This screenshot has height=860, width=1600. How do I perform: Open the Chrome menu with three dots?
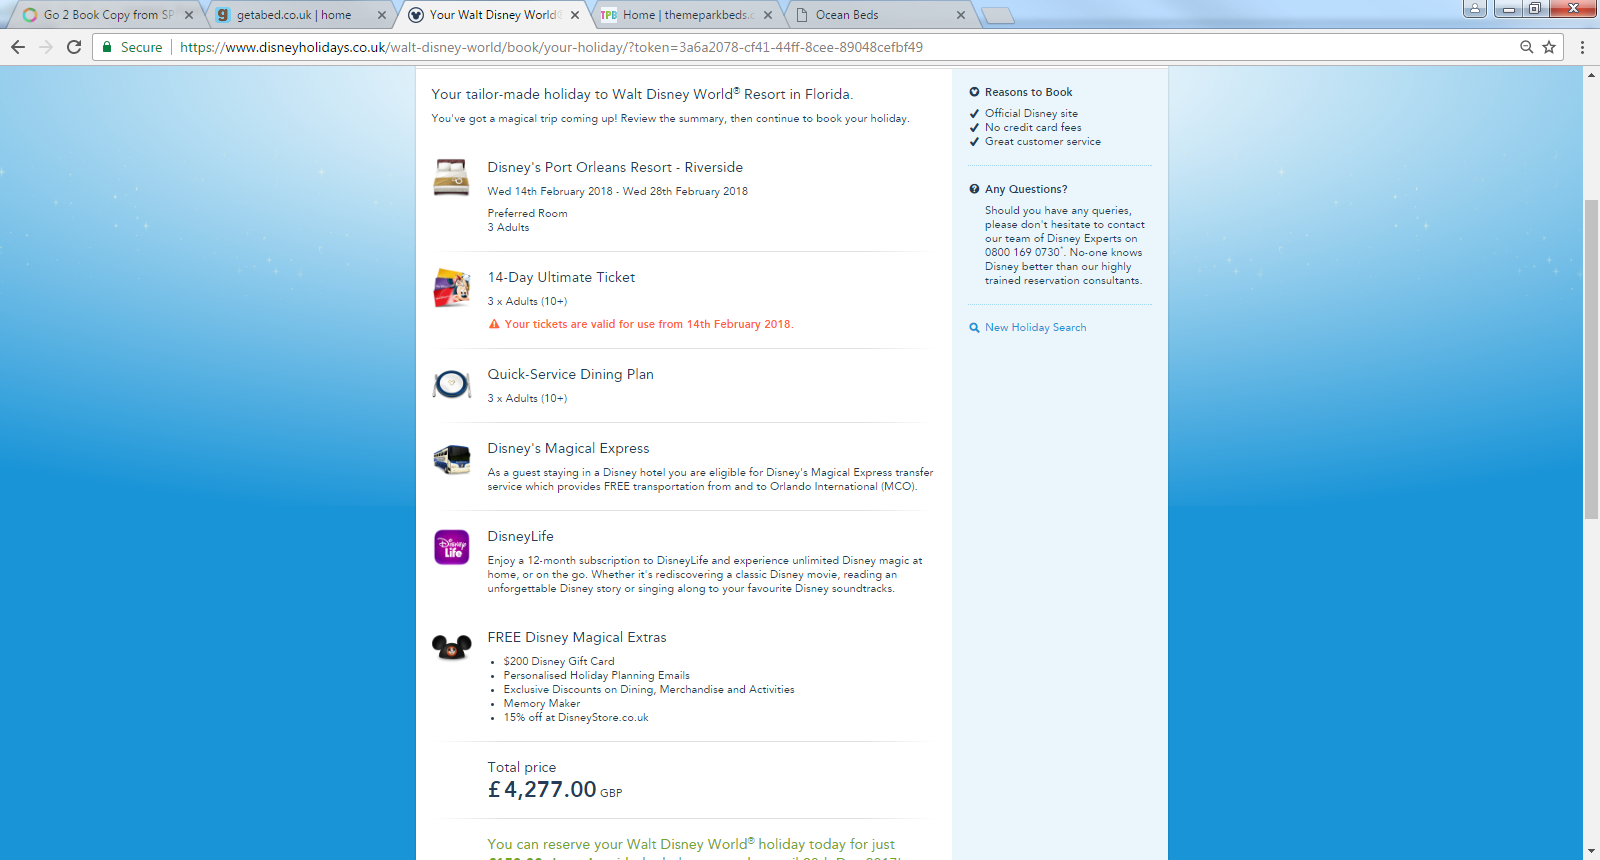[1582, 47]
